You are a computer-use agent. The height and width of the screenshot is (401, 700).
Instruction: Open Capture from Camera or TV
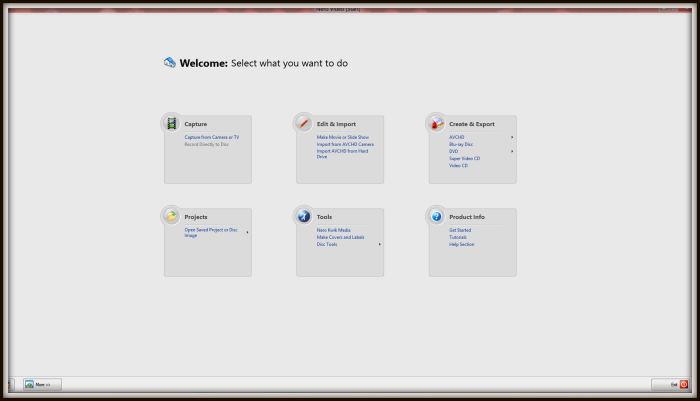pos(212,137)
